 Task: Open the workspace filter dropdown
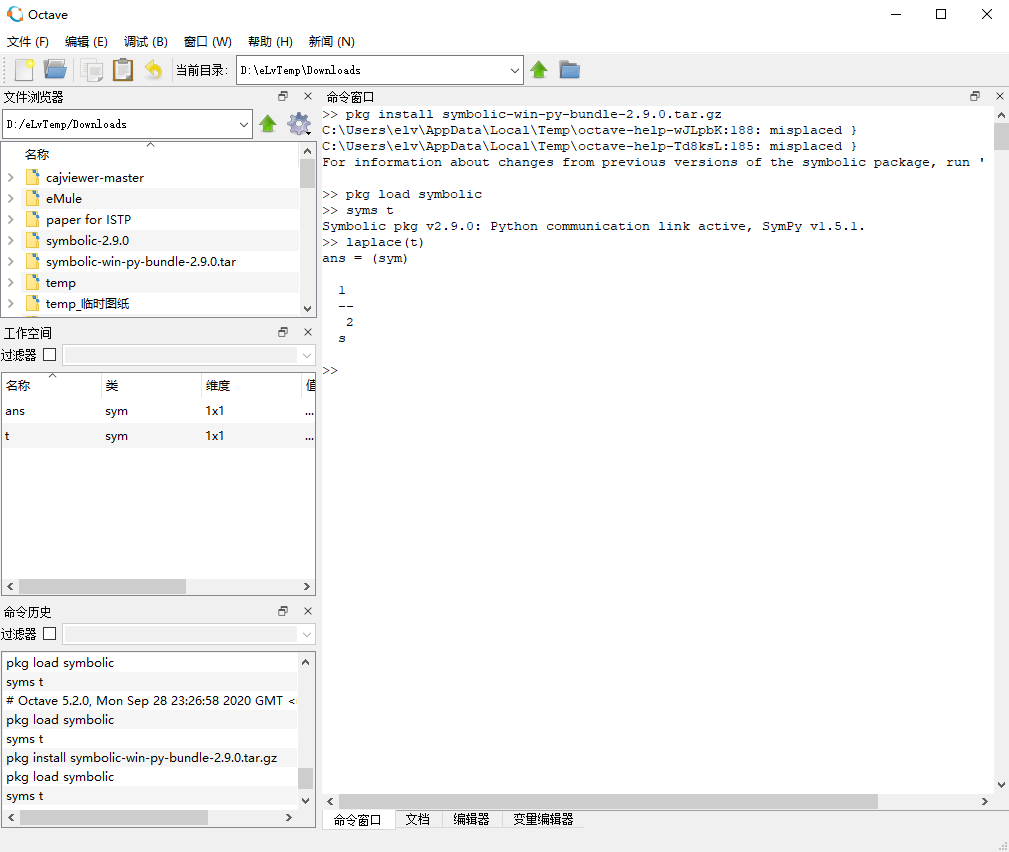point(307,355)
